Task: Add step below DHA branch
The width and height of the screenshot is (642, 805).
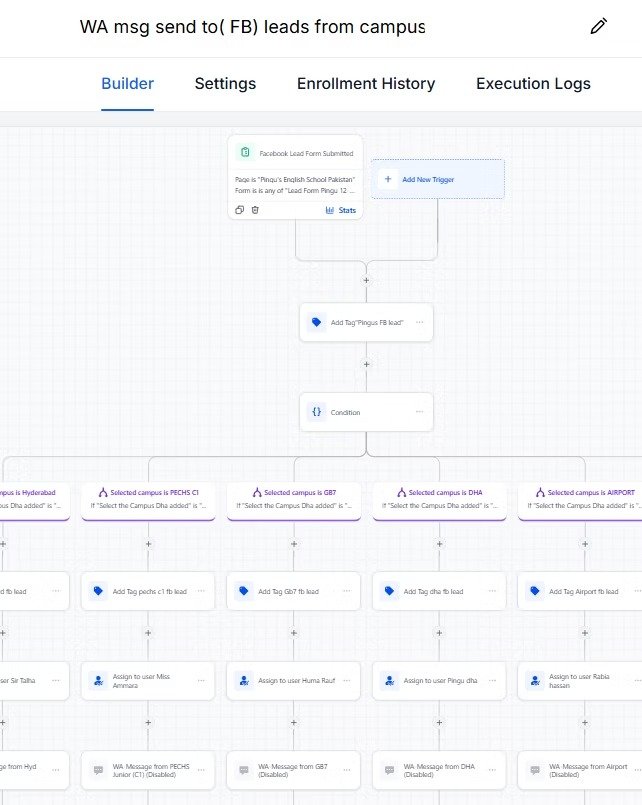Action: point(439,544)
